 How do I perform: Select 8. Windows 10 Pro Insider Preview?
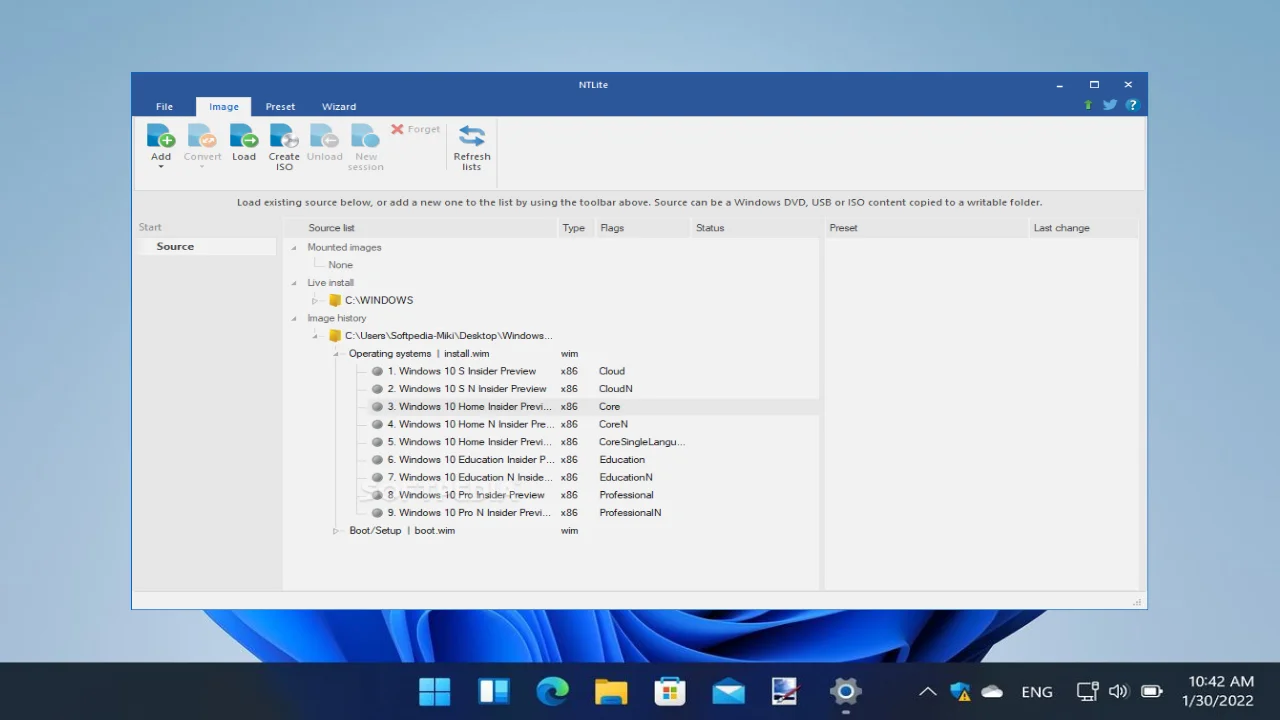466,495
